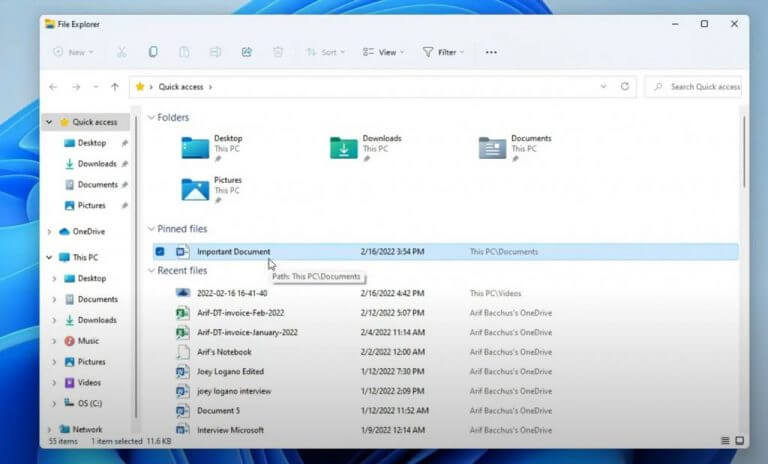Uncheck the Important Document checkbox

click(160, 251)
